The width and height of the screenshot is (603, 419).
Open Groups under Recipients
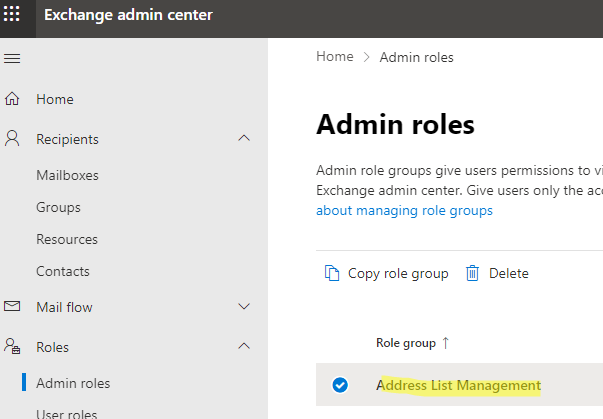[x=58, y=208]
